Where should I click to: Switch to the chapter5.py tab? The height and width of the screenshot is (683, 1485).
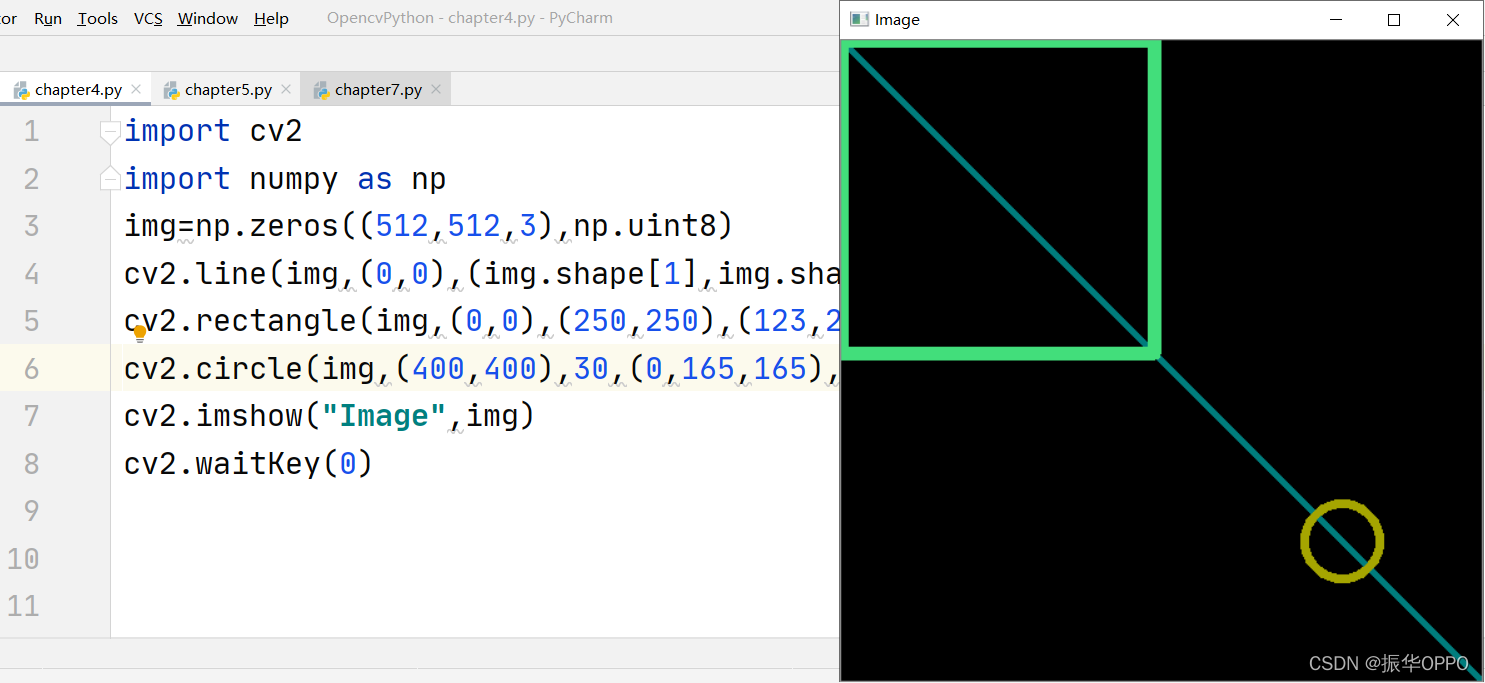point(228,90)
